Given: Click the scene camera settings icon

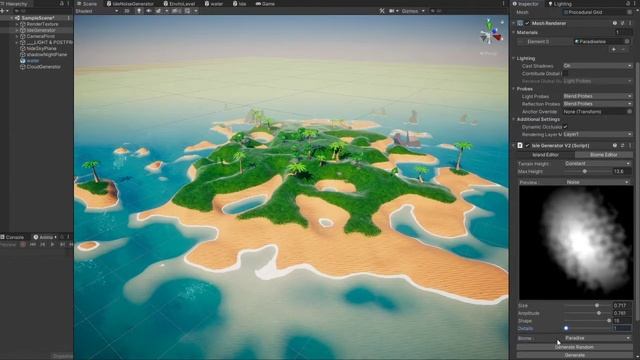Looking at the screenshot, I should point(392,11).
